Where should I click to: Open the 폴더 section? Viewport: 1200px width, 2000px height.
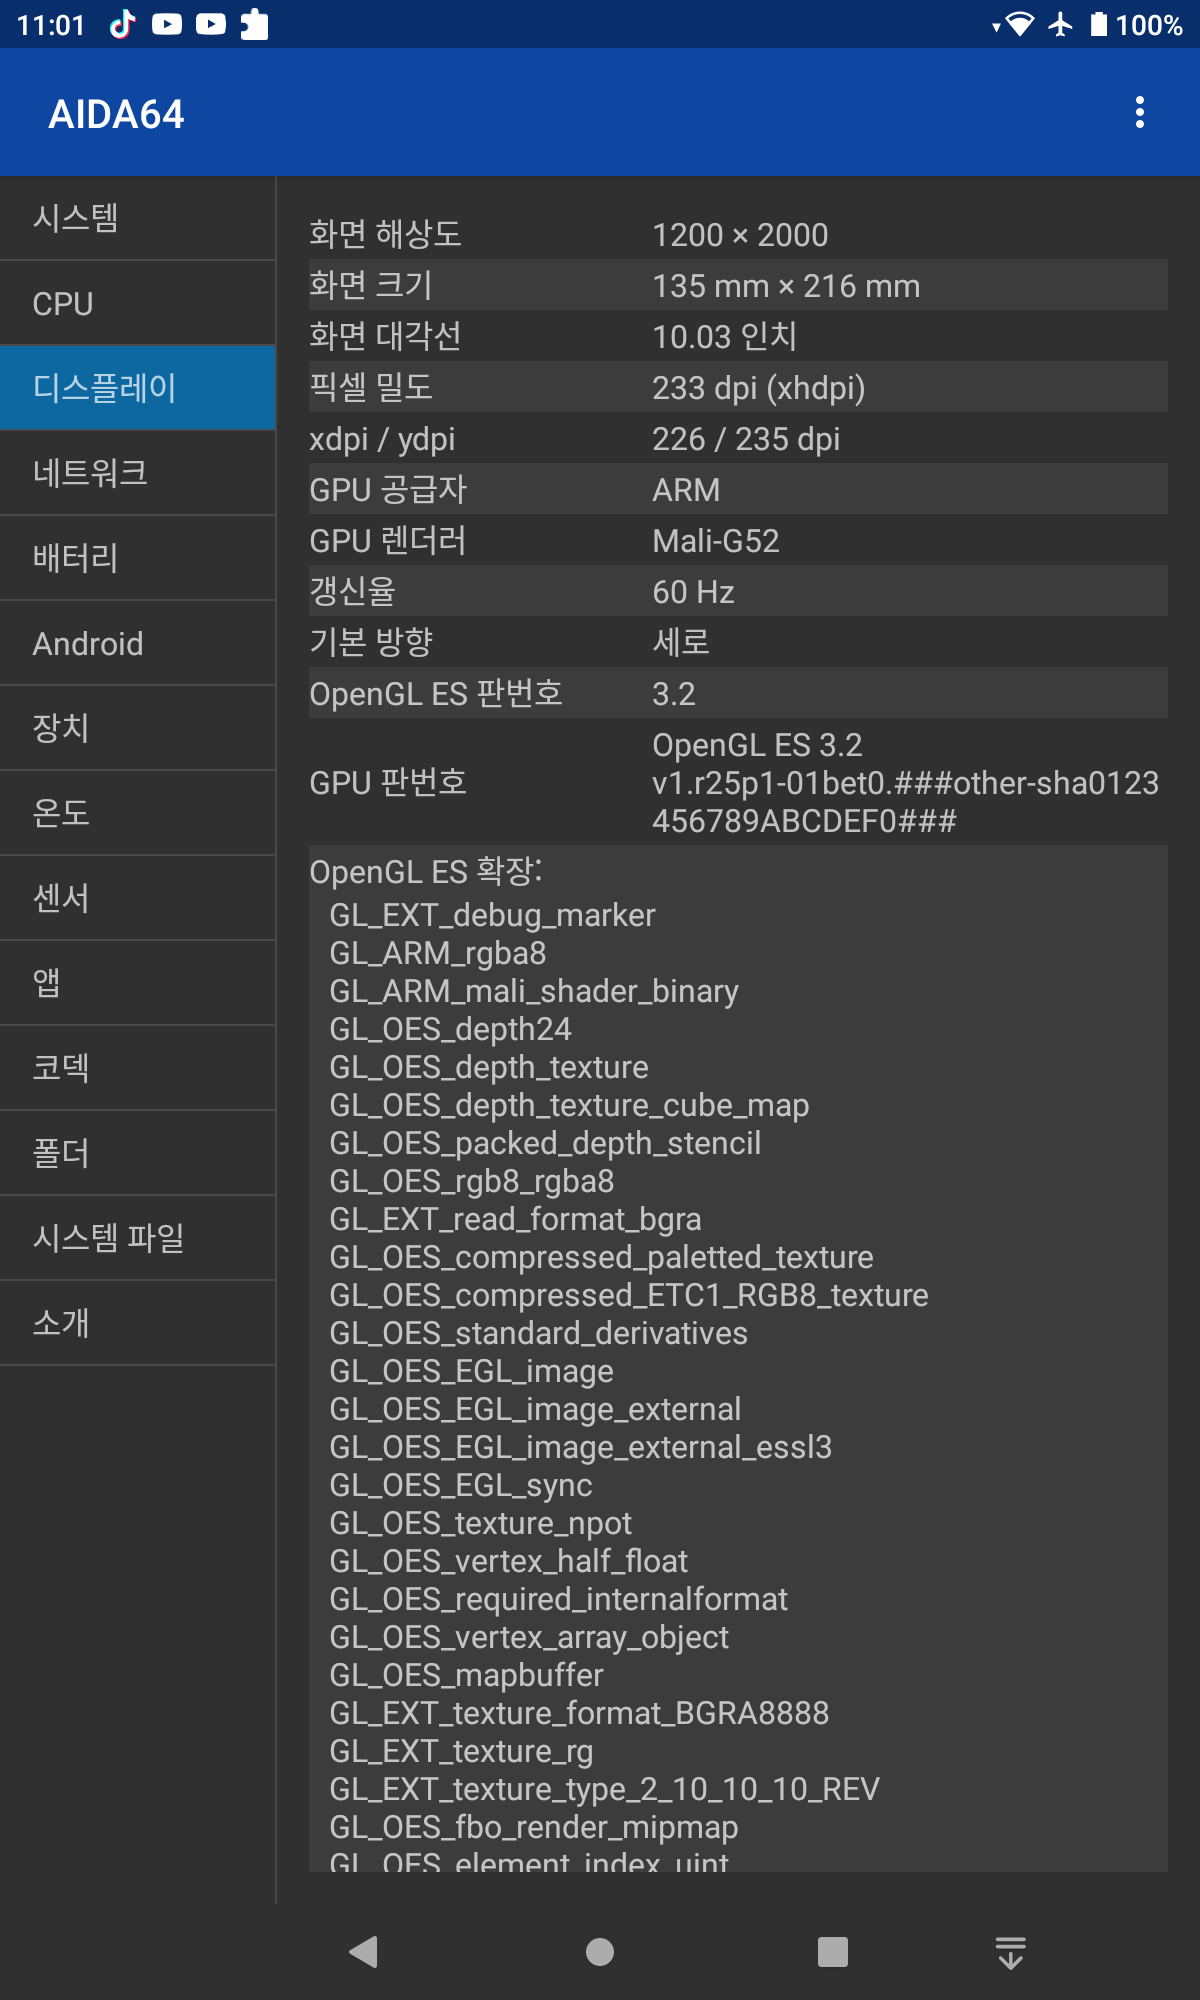click(138, 1153)
